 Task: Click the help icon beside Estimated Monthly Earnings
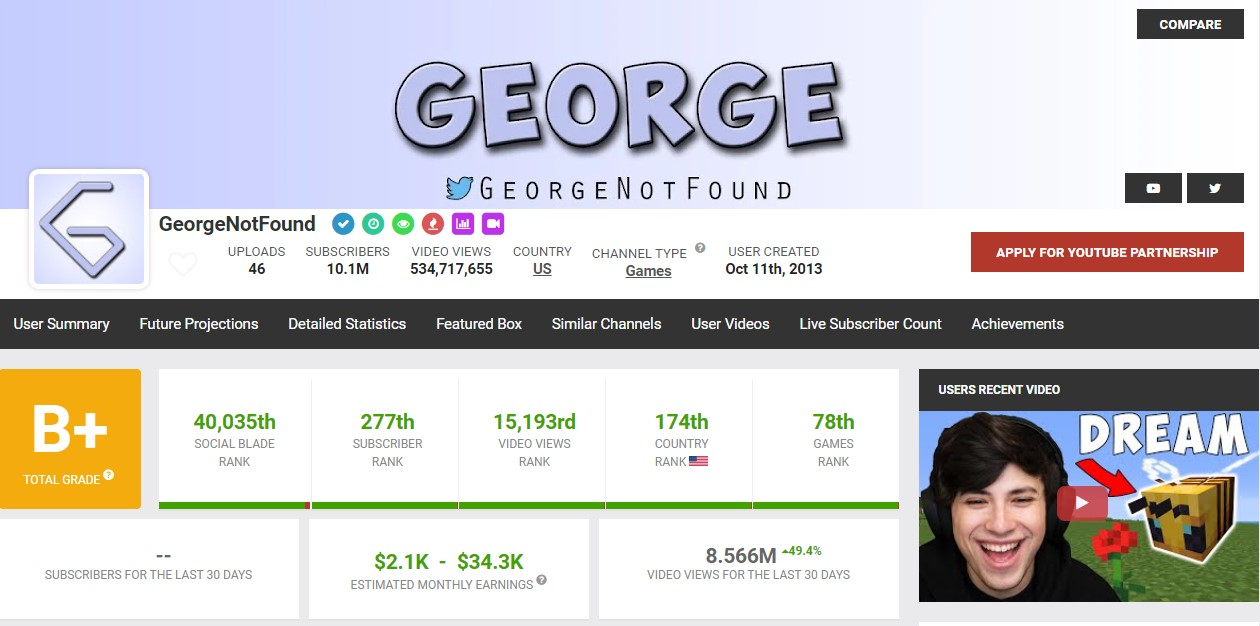pos(541,580)
